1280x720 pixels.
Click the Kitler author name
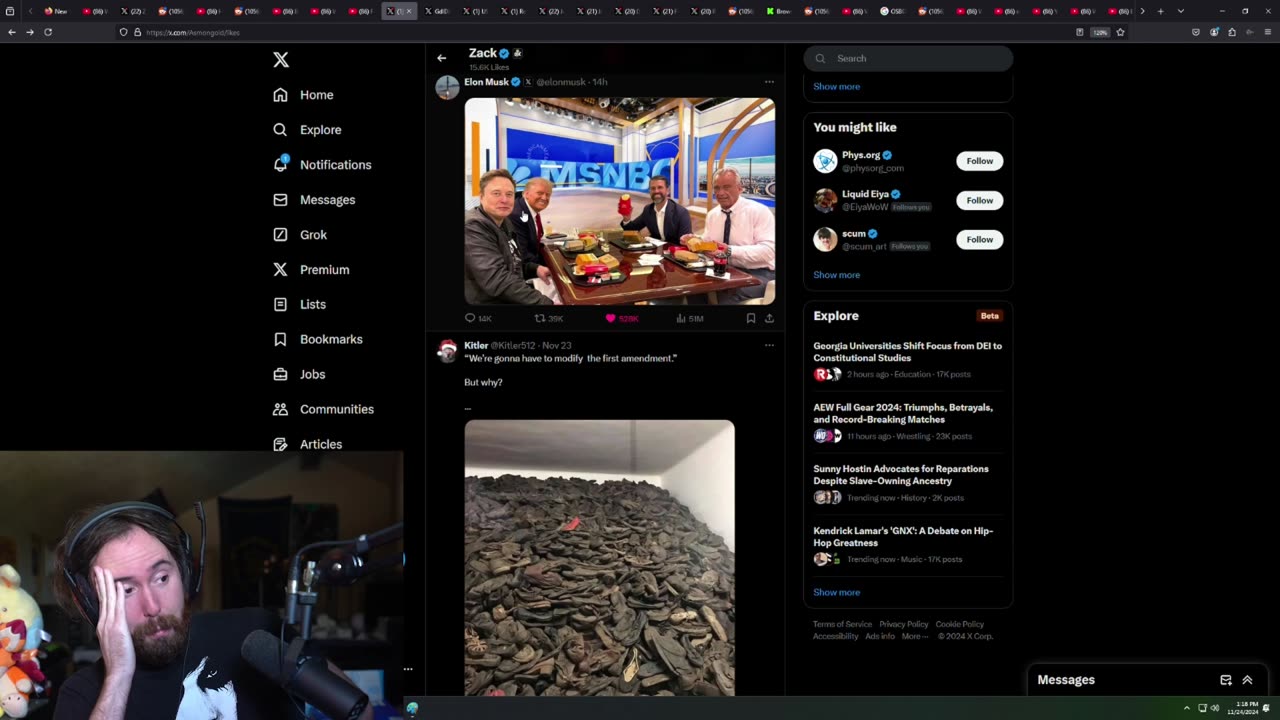(475, 345)
